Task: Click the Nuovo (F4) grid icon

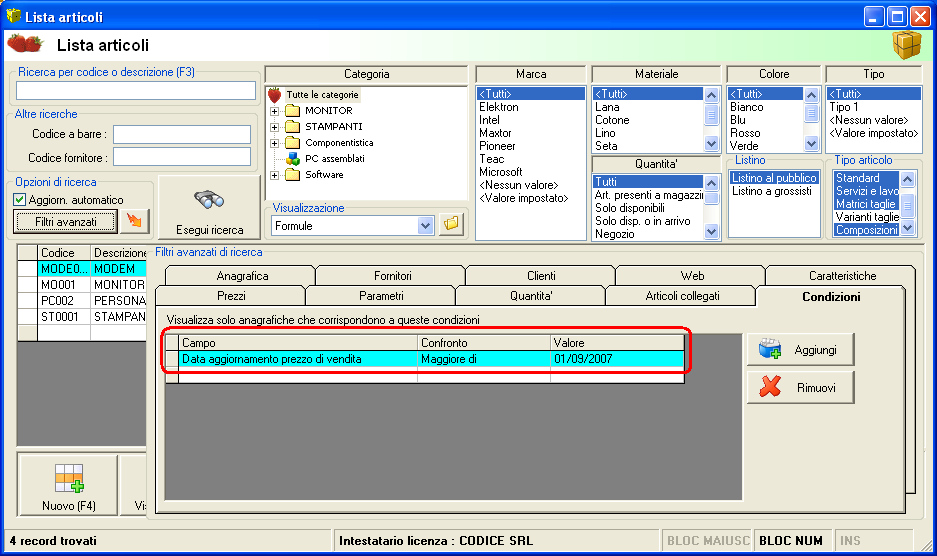Action: [x=68, y=477]
